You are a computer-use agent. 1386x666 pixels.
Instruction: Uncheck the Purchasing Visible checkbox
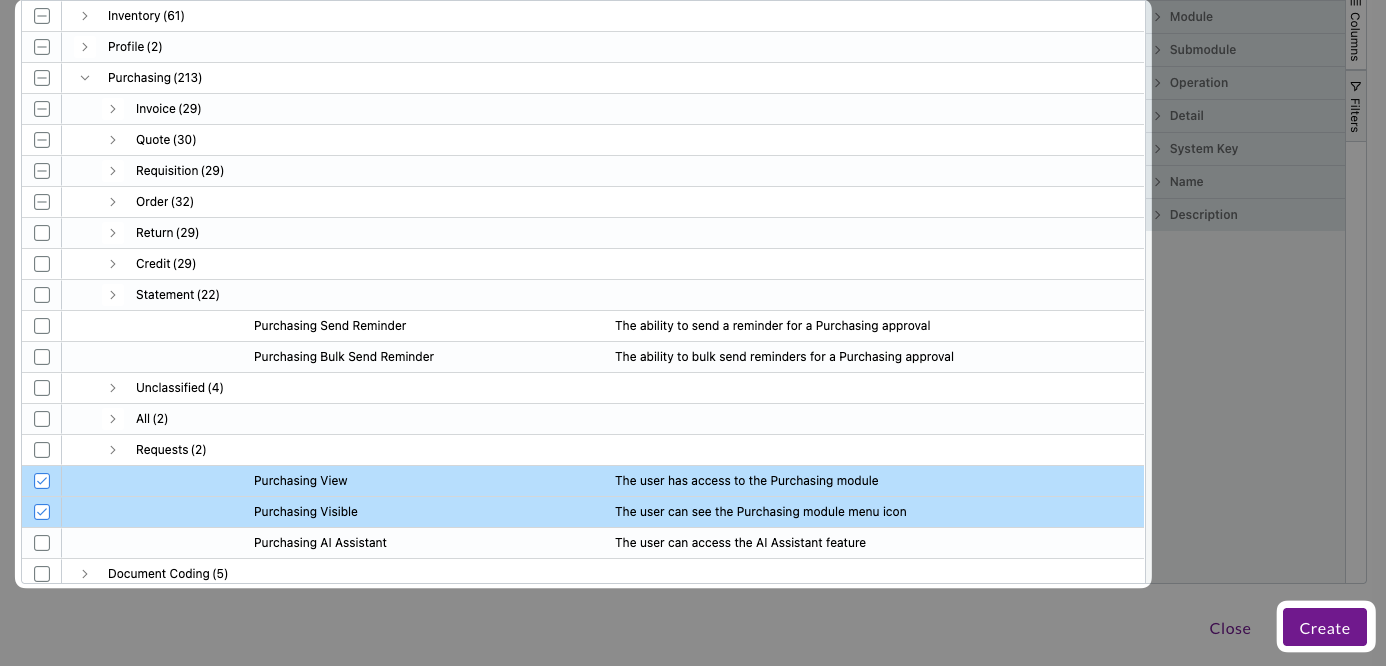click(42, 512)
